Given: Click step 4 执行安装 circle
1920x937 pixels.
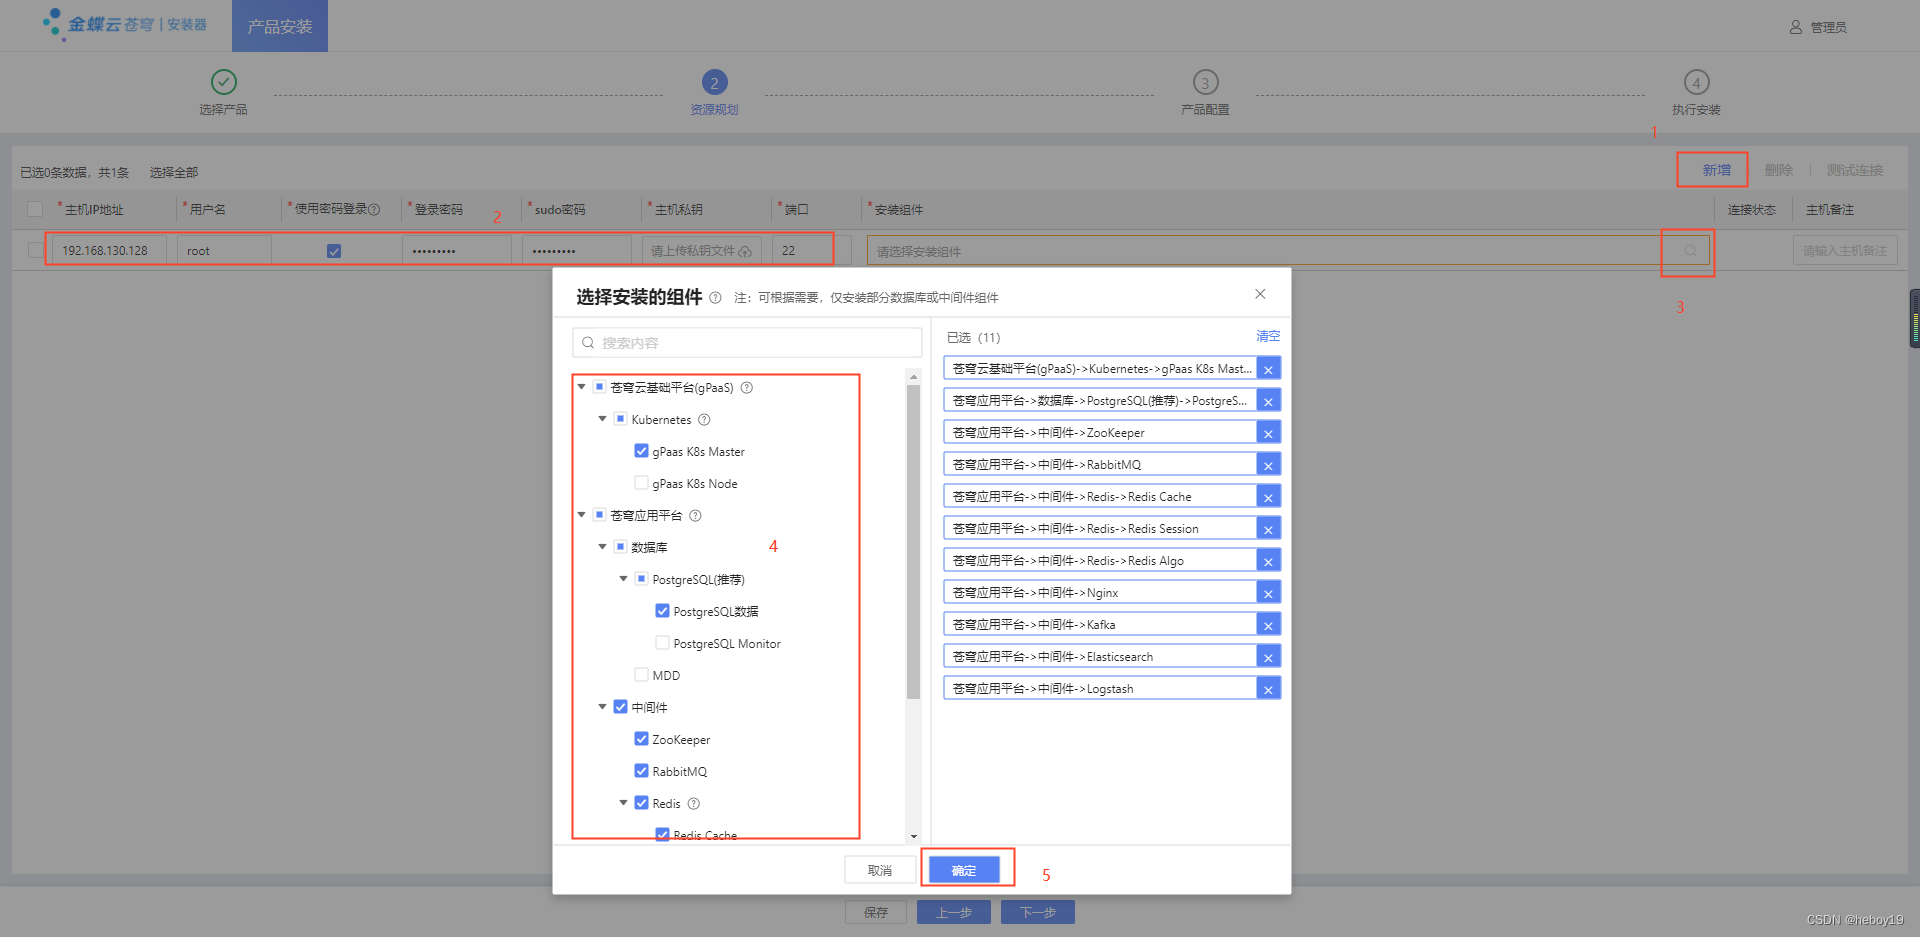Looking at the screenshot, I should [x=1696, y=82].
